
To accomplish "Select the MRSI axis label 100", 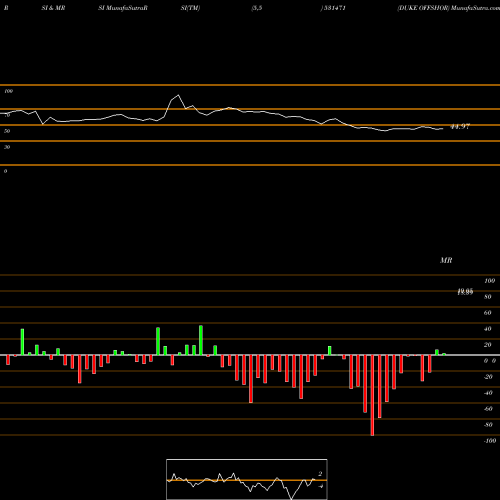I will (490, 281).
